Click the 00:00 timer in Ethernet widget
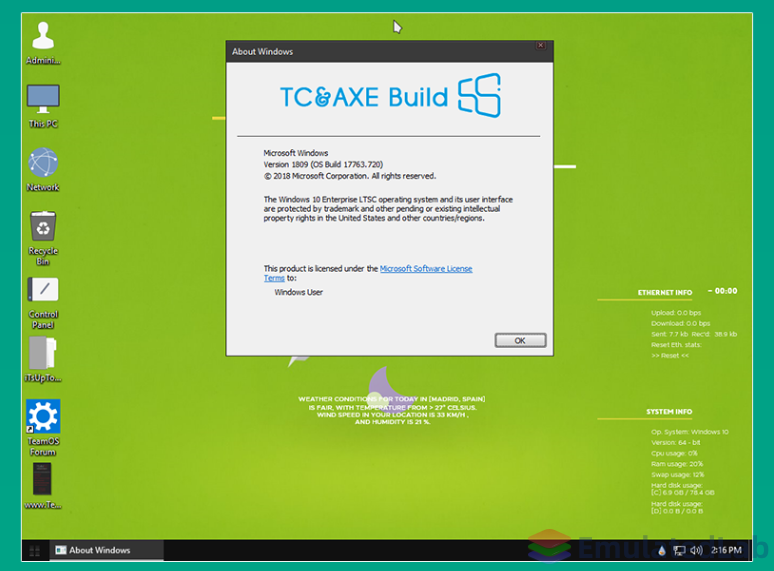774x571 pixels. (723, 291)
